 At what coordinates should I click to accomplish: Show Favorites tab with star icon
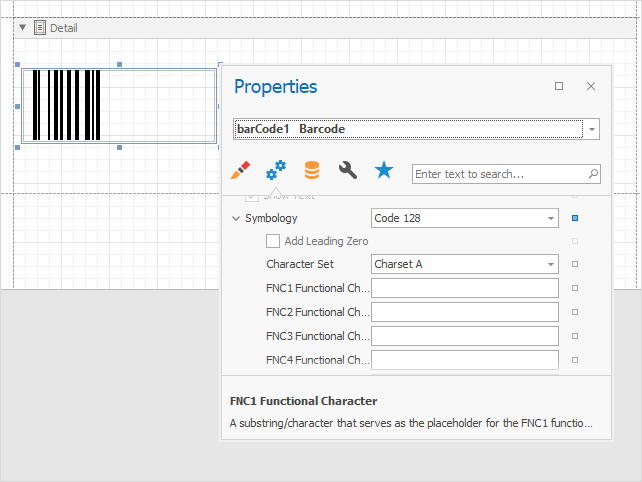click(x=384, y=170)
